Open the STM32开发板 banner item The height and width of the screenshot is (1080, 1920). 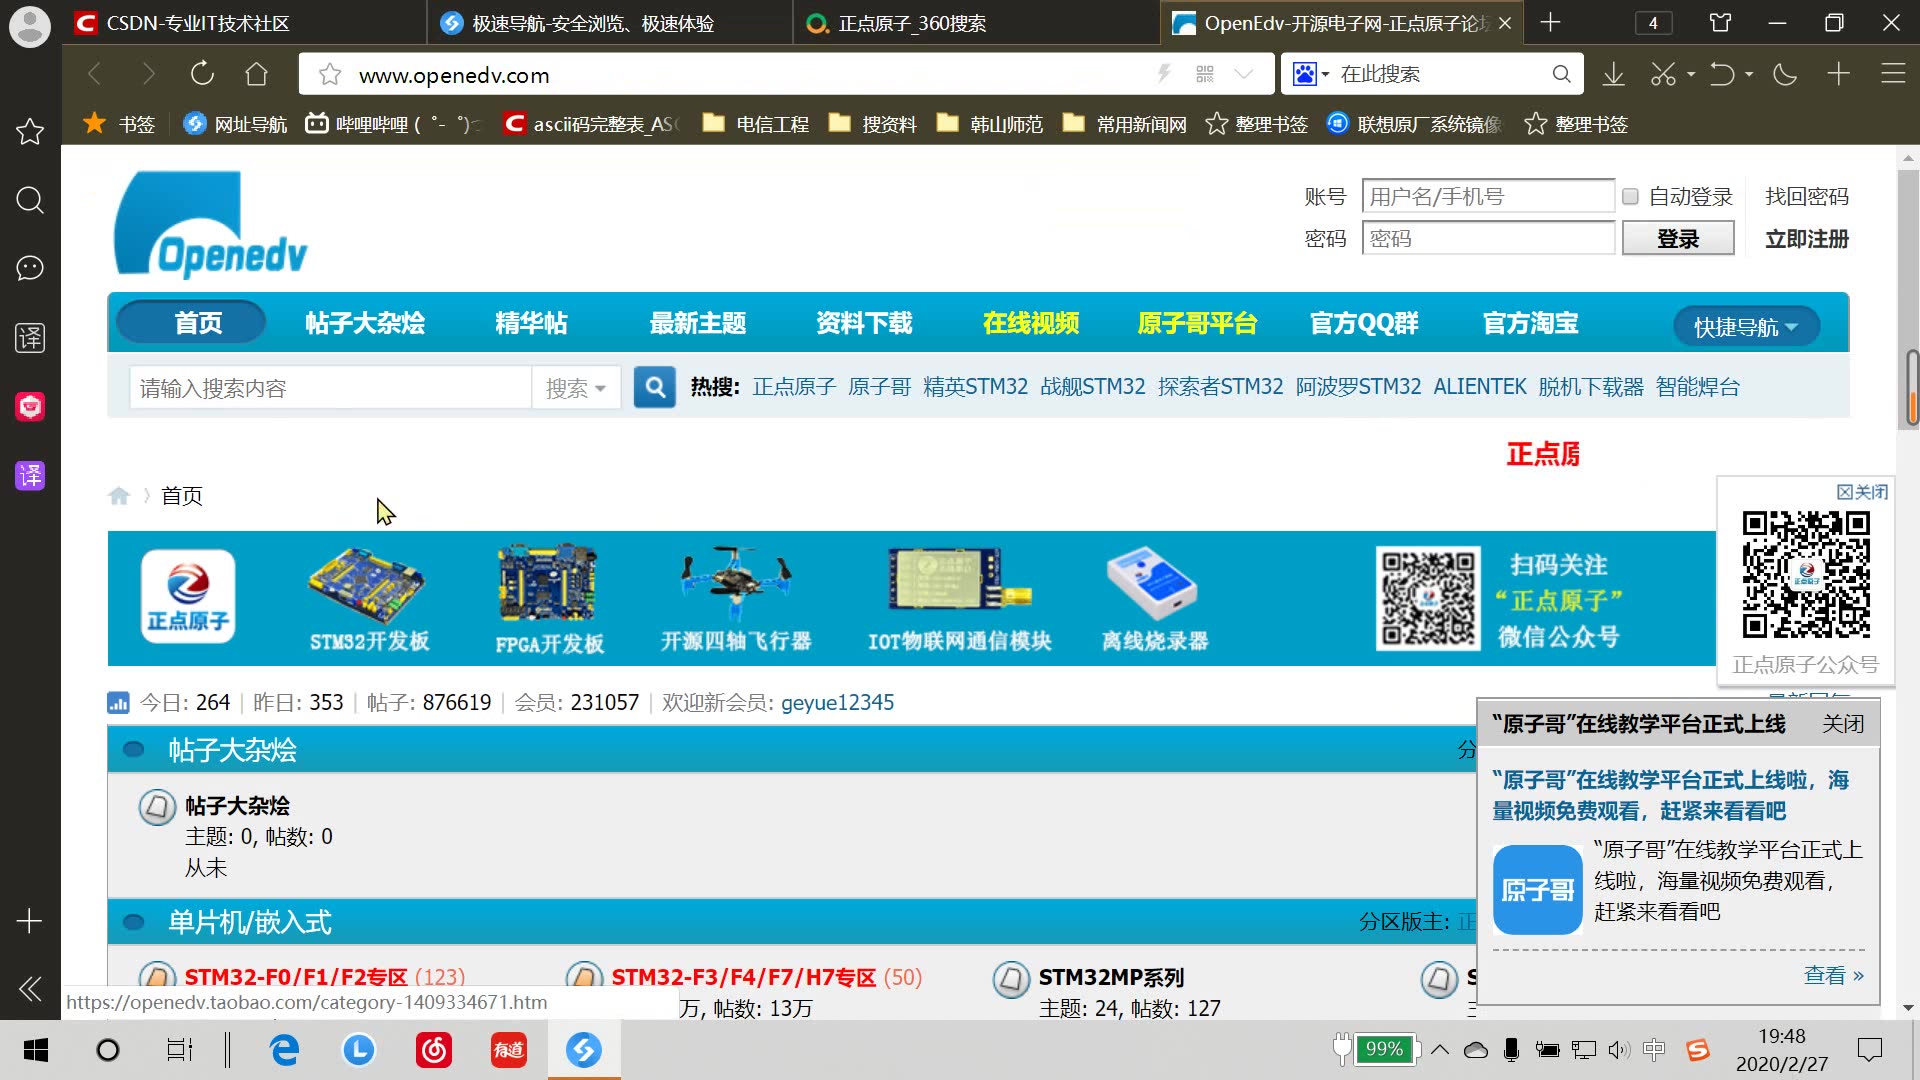369,599
